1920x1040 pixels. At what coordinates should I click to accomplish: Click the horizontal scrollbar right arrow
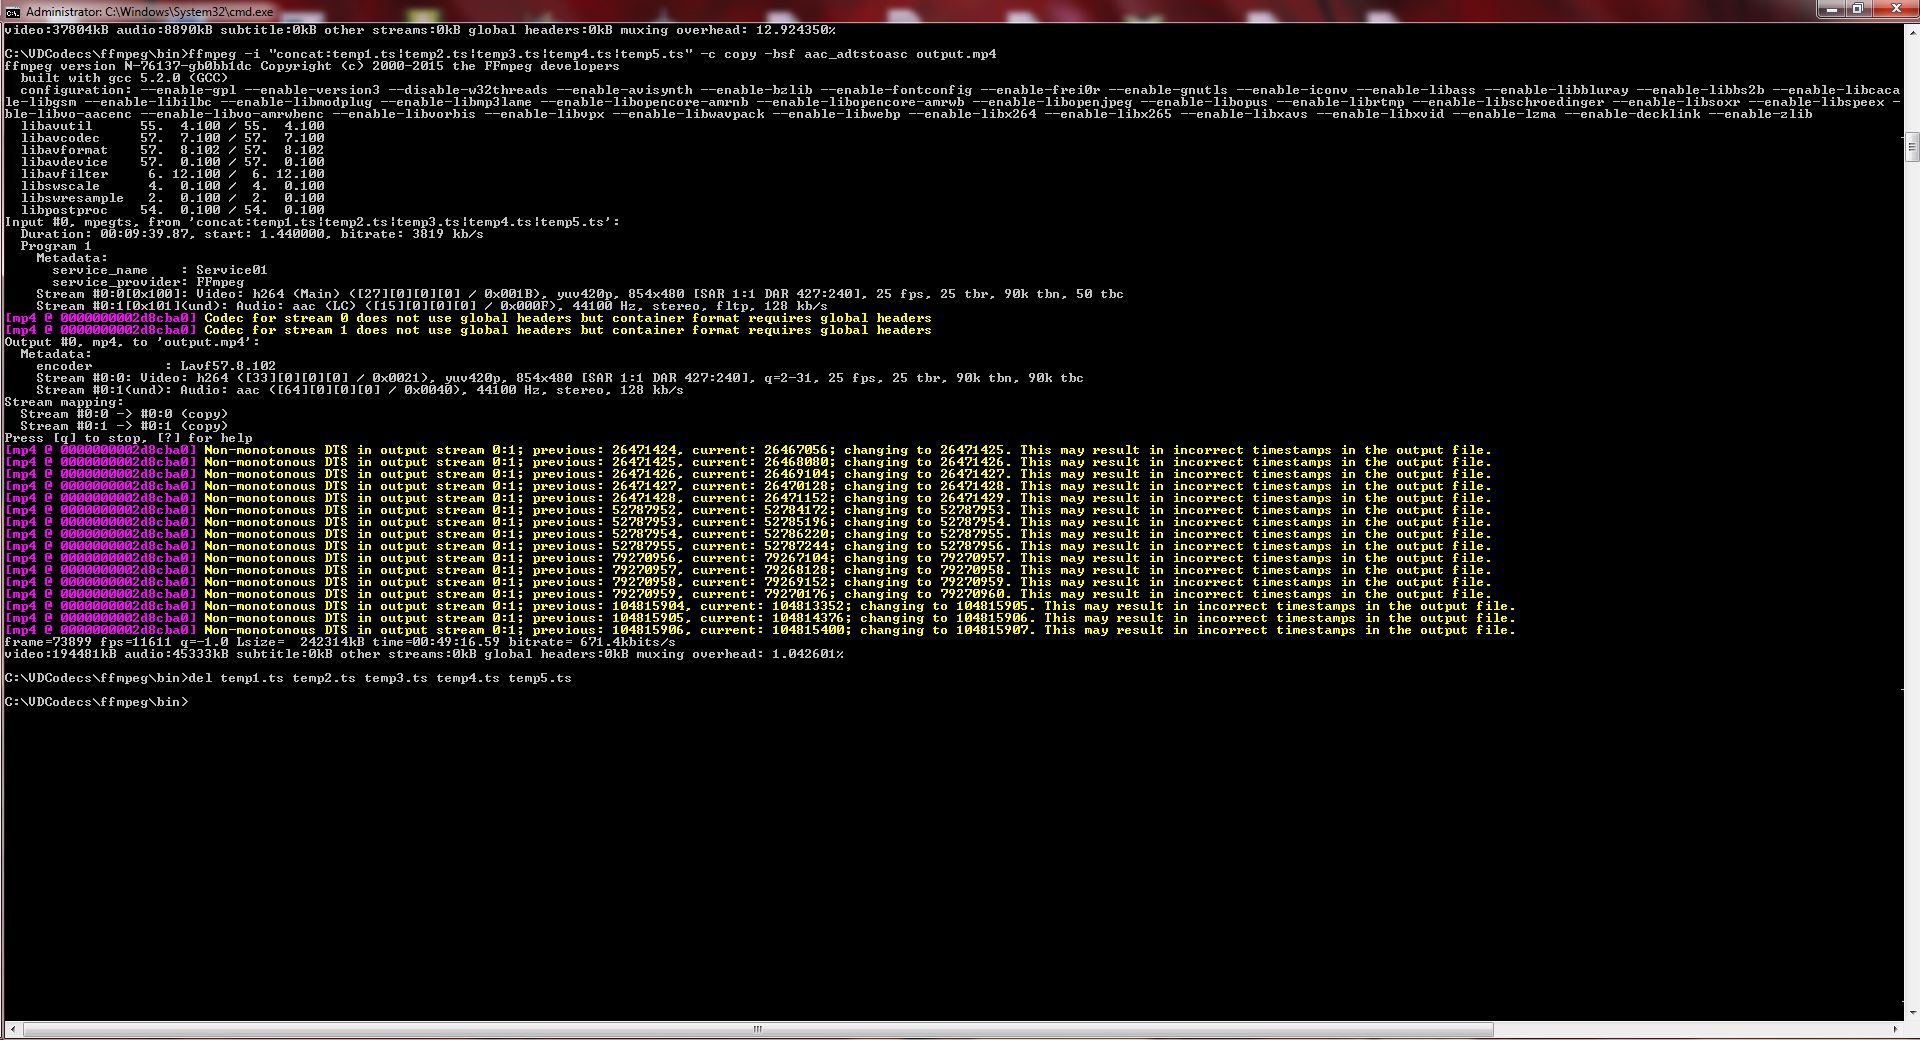[x=1894, y=1029]
